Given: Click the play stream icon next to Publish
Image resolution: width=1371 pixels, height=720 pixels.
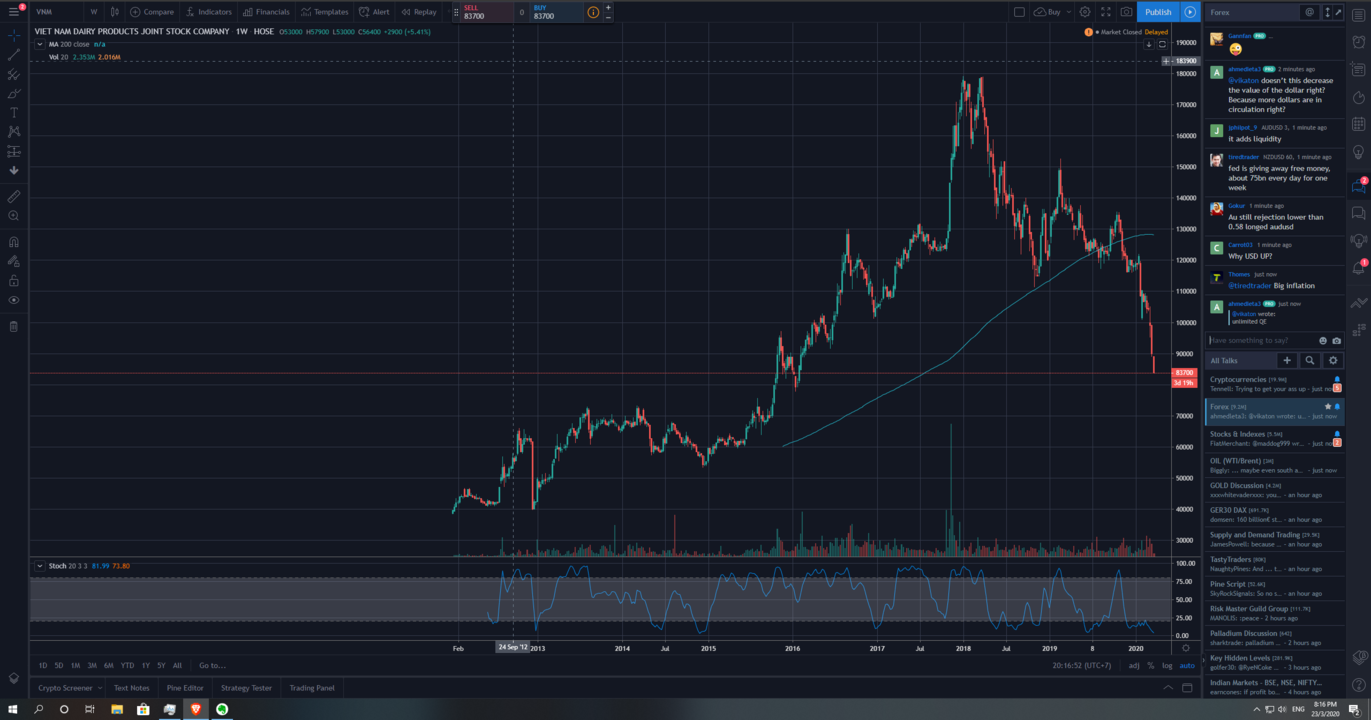Looking at the screenshot, I should click(x=1190, y=12).
